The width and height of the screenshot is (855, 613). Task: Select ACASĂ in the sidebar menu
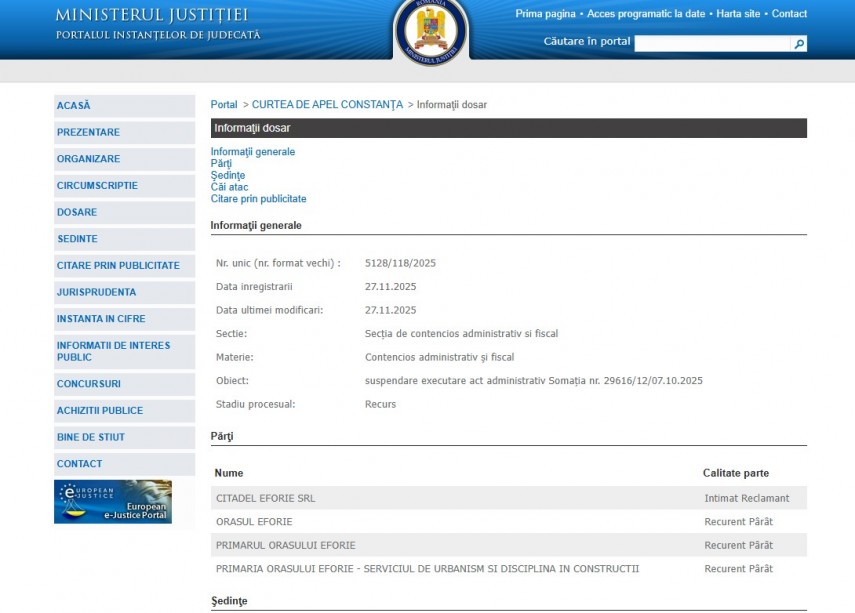74,106
